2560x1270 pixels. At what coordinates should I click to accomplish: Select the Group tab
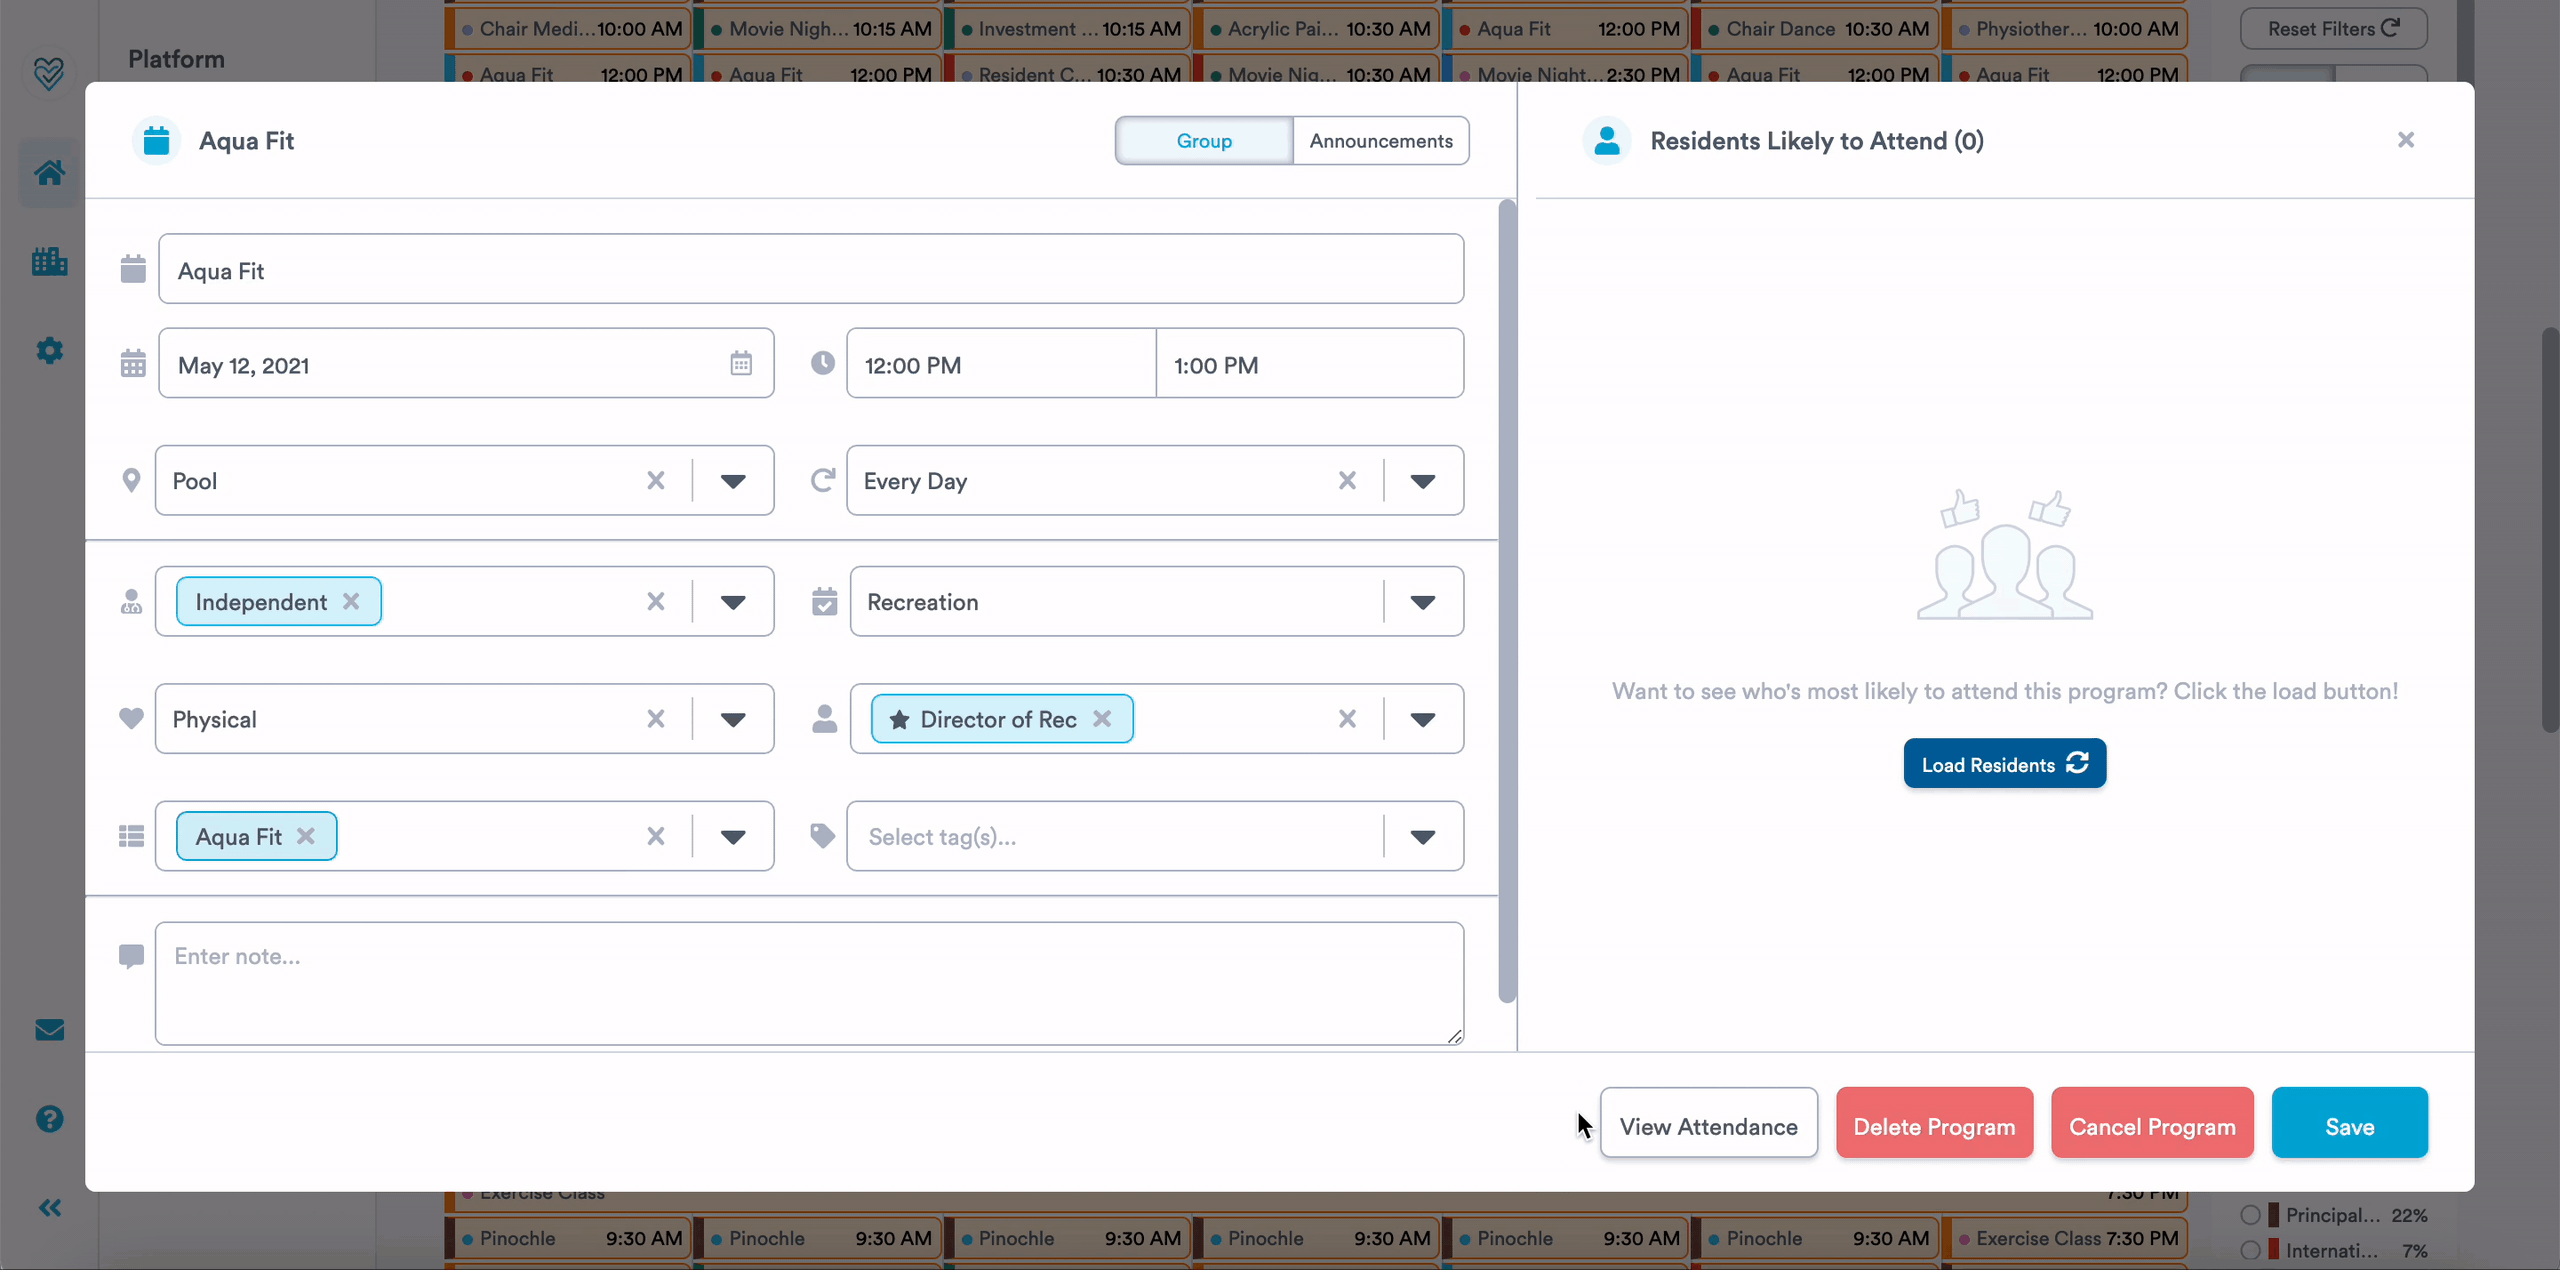point(1204,141)
